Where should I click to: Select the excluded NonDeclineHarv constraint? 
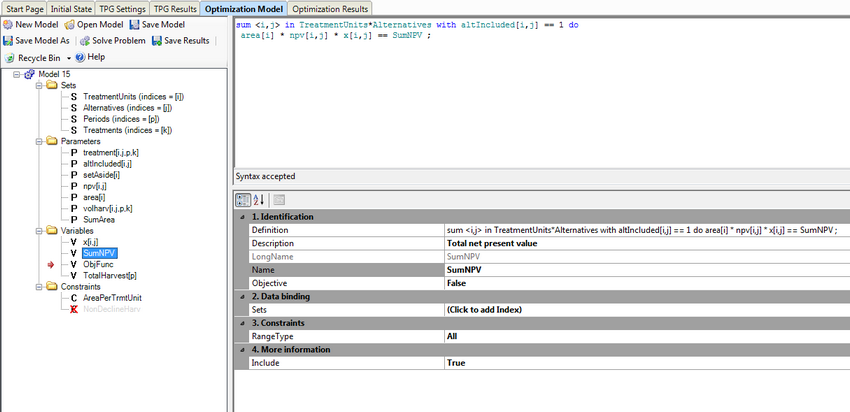pyautogui.click(x=112, y=308)
